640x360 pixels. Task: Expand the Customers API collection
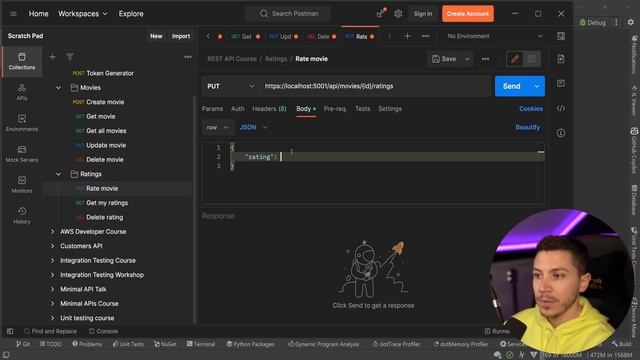click(52, 246)
